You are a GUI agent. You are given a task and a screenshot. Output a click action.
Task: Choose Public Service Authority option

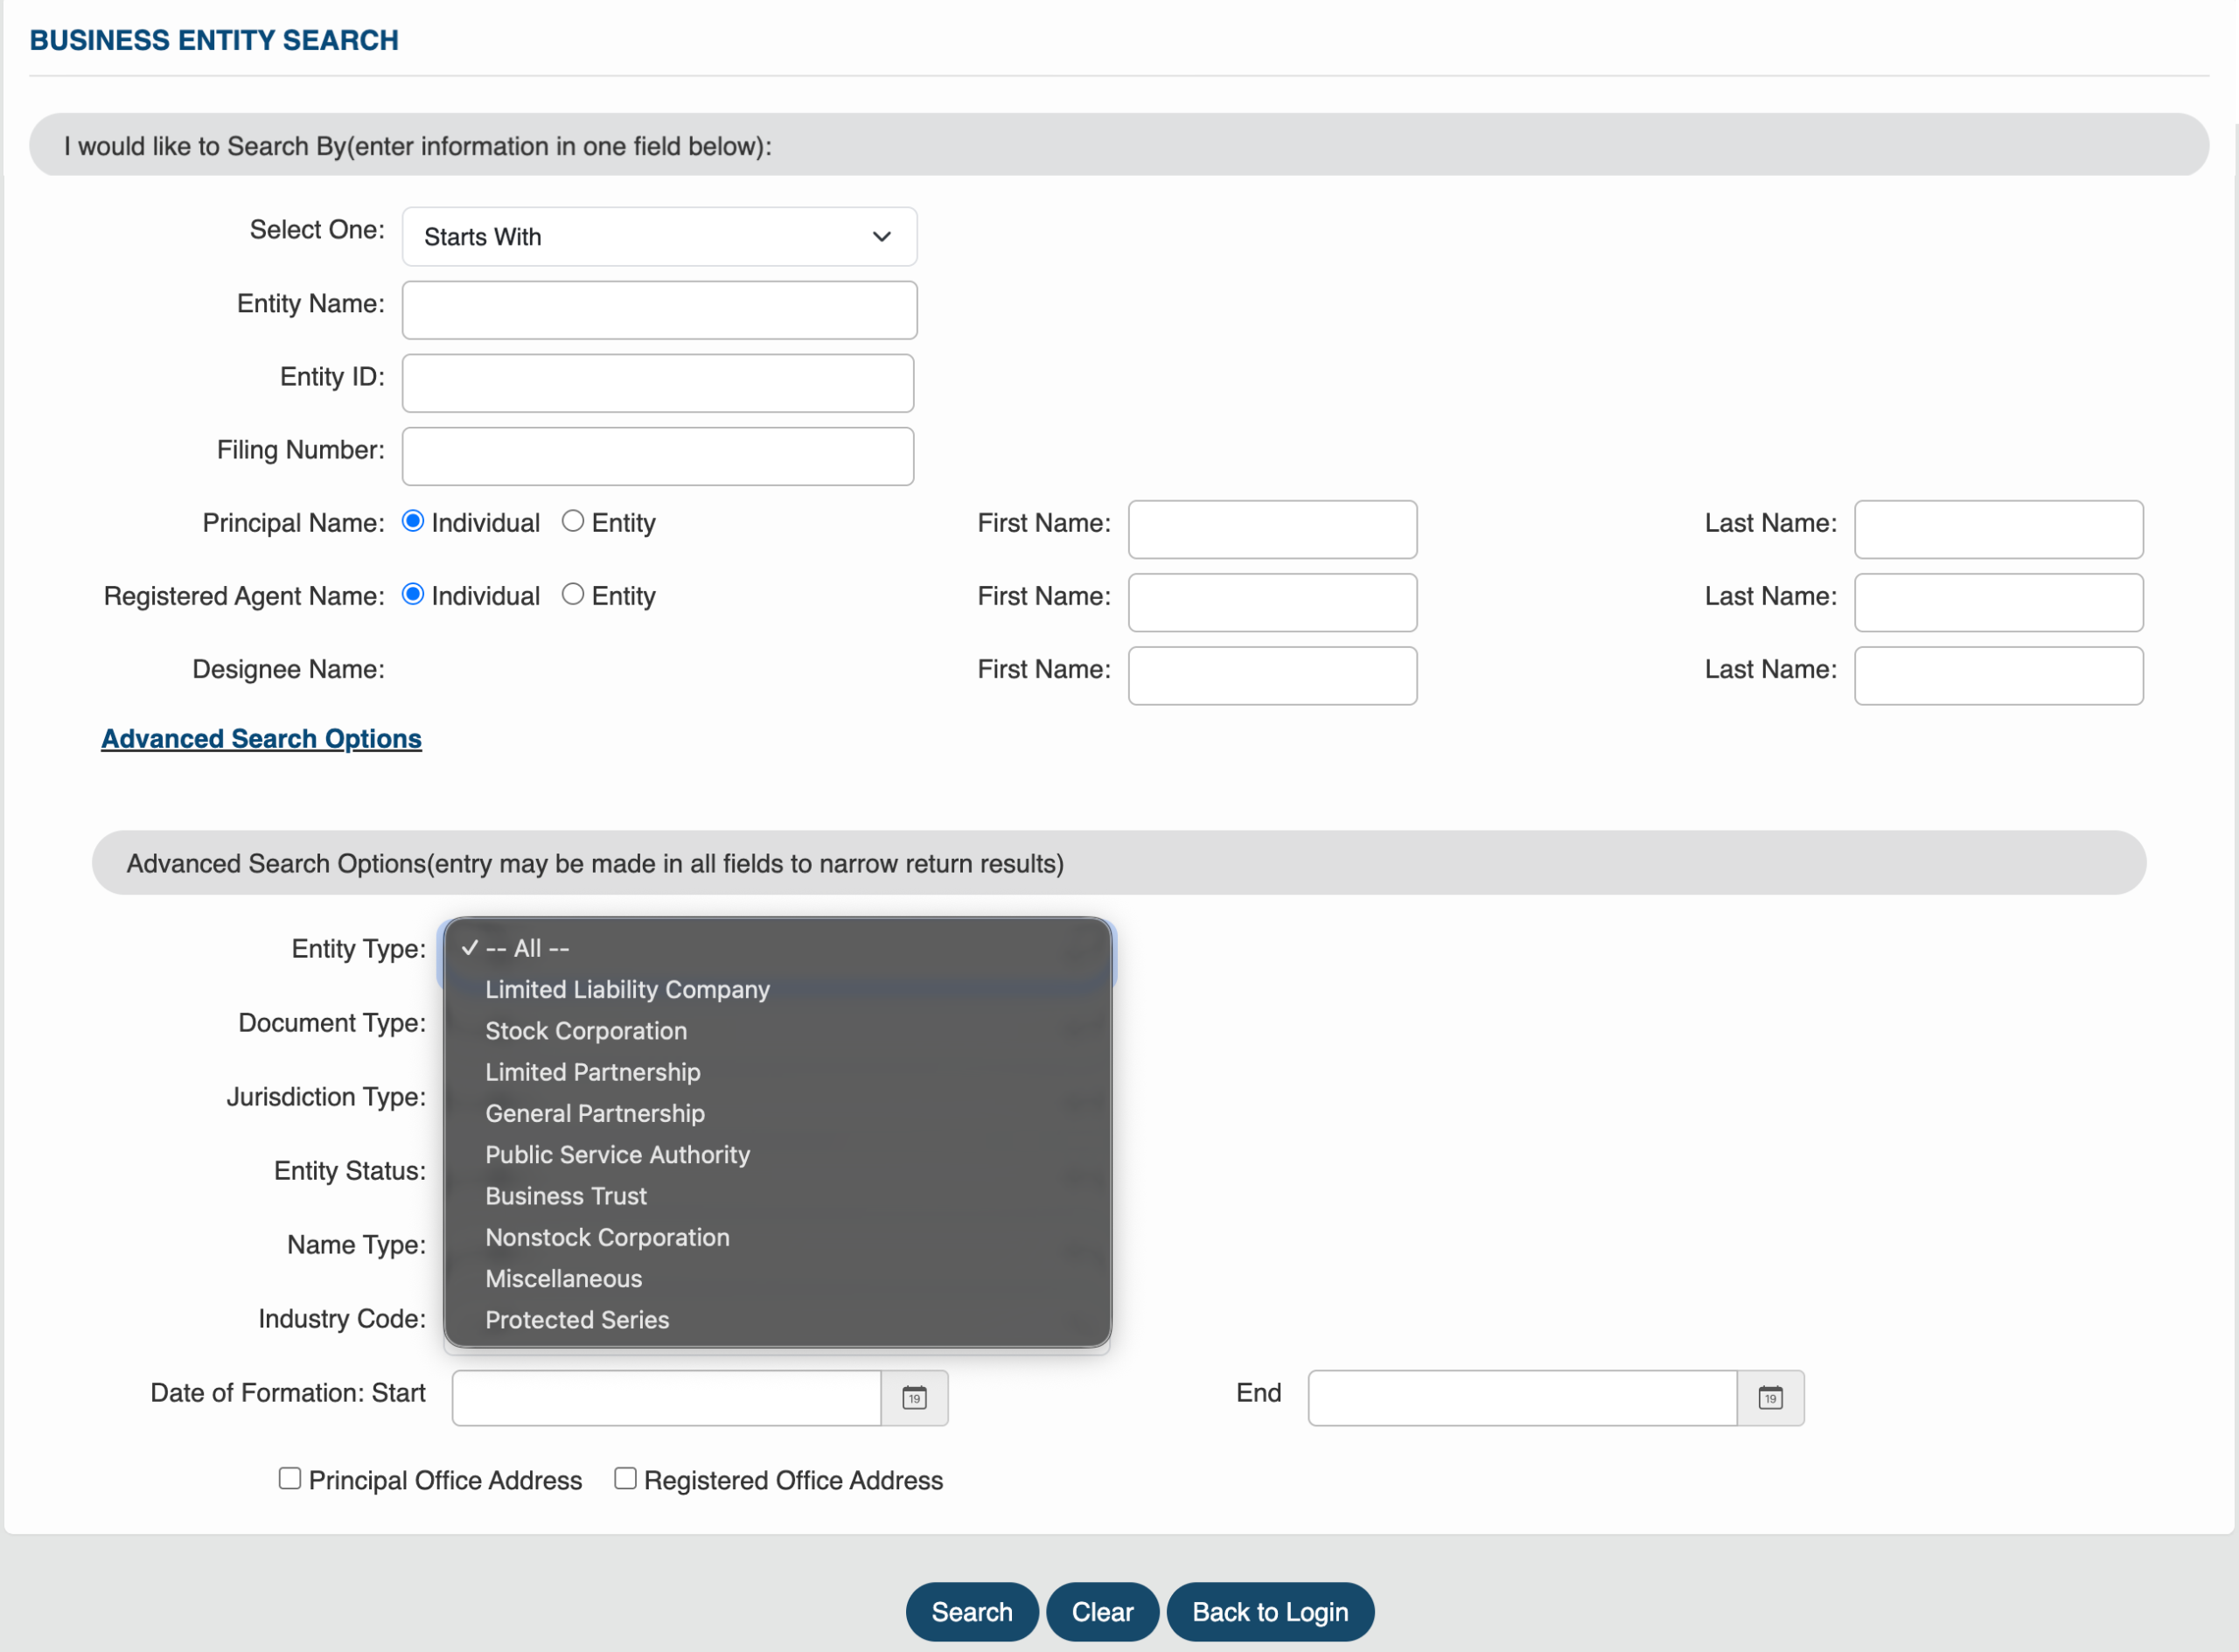click(x=777, y=1155)
